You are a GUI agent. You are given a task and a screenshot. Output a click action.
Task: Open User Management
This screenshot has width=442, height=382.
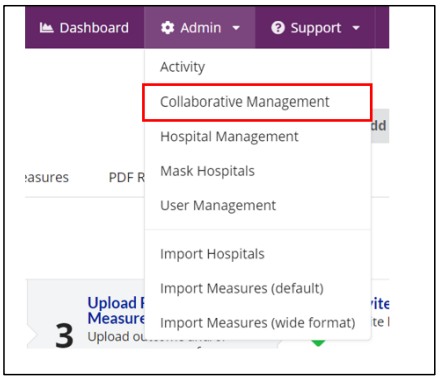(x=218, y=206)
